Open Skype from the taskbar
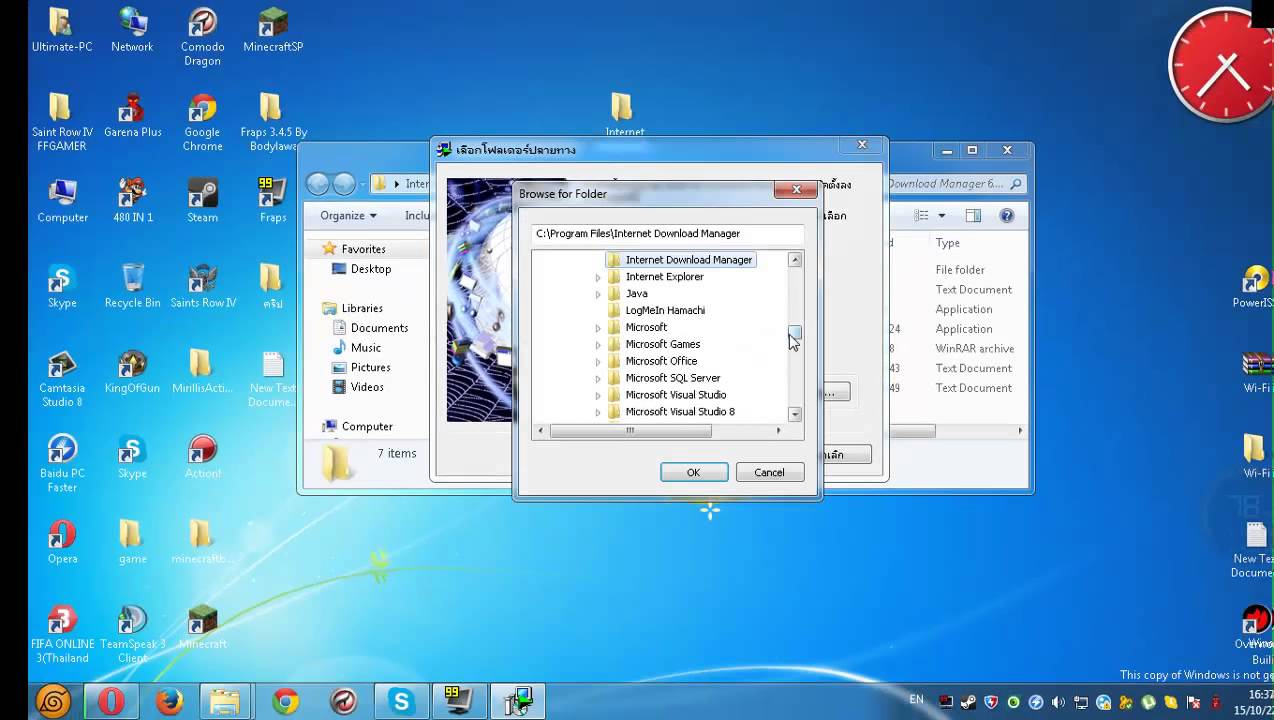 pyautogui.click(x=401, y=702)
